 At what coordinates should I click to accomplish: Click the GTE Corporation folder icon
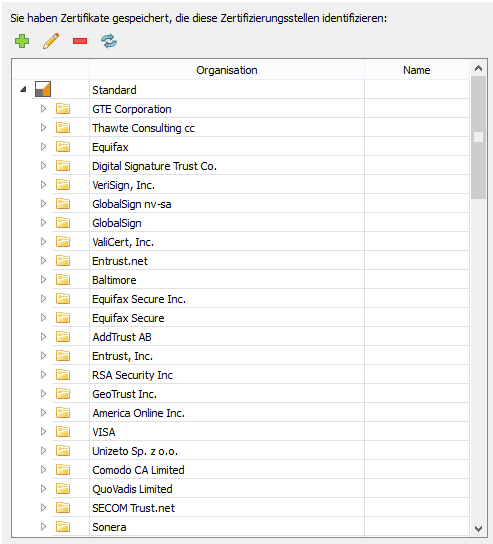(x=63, y=109)
